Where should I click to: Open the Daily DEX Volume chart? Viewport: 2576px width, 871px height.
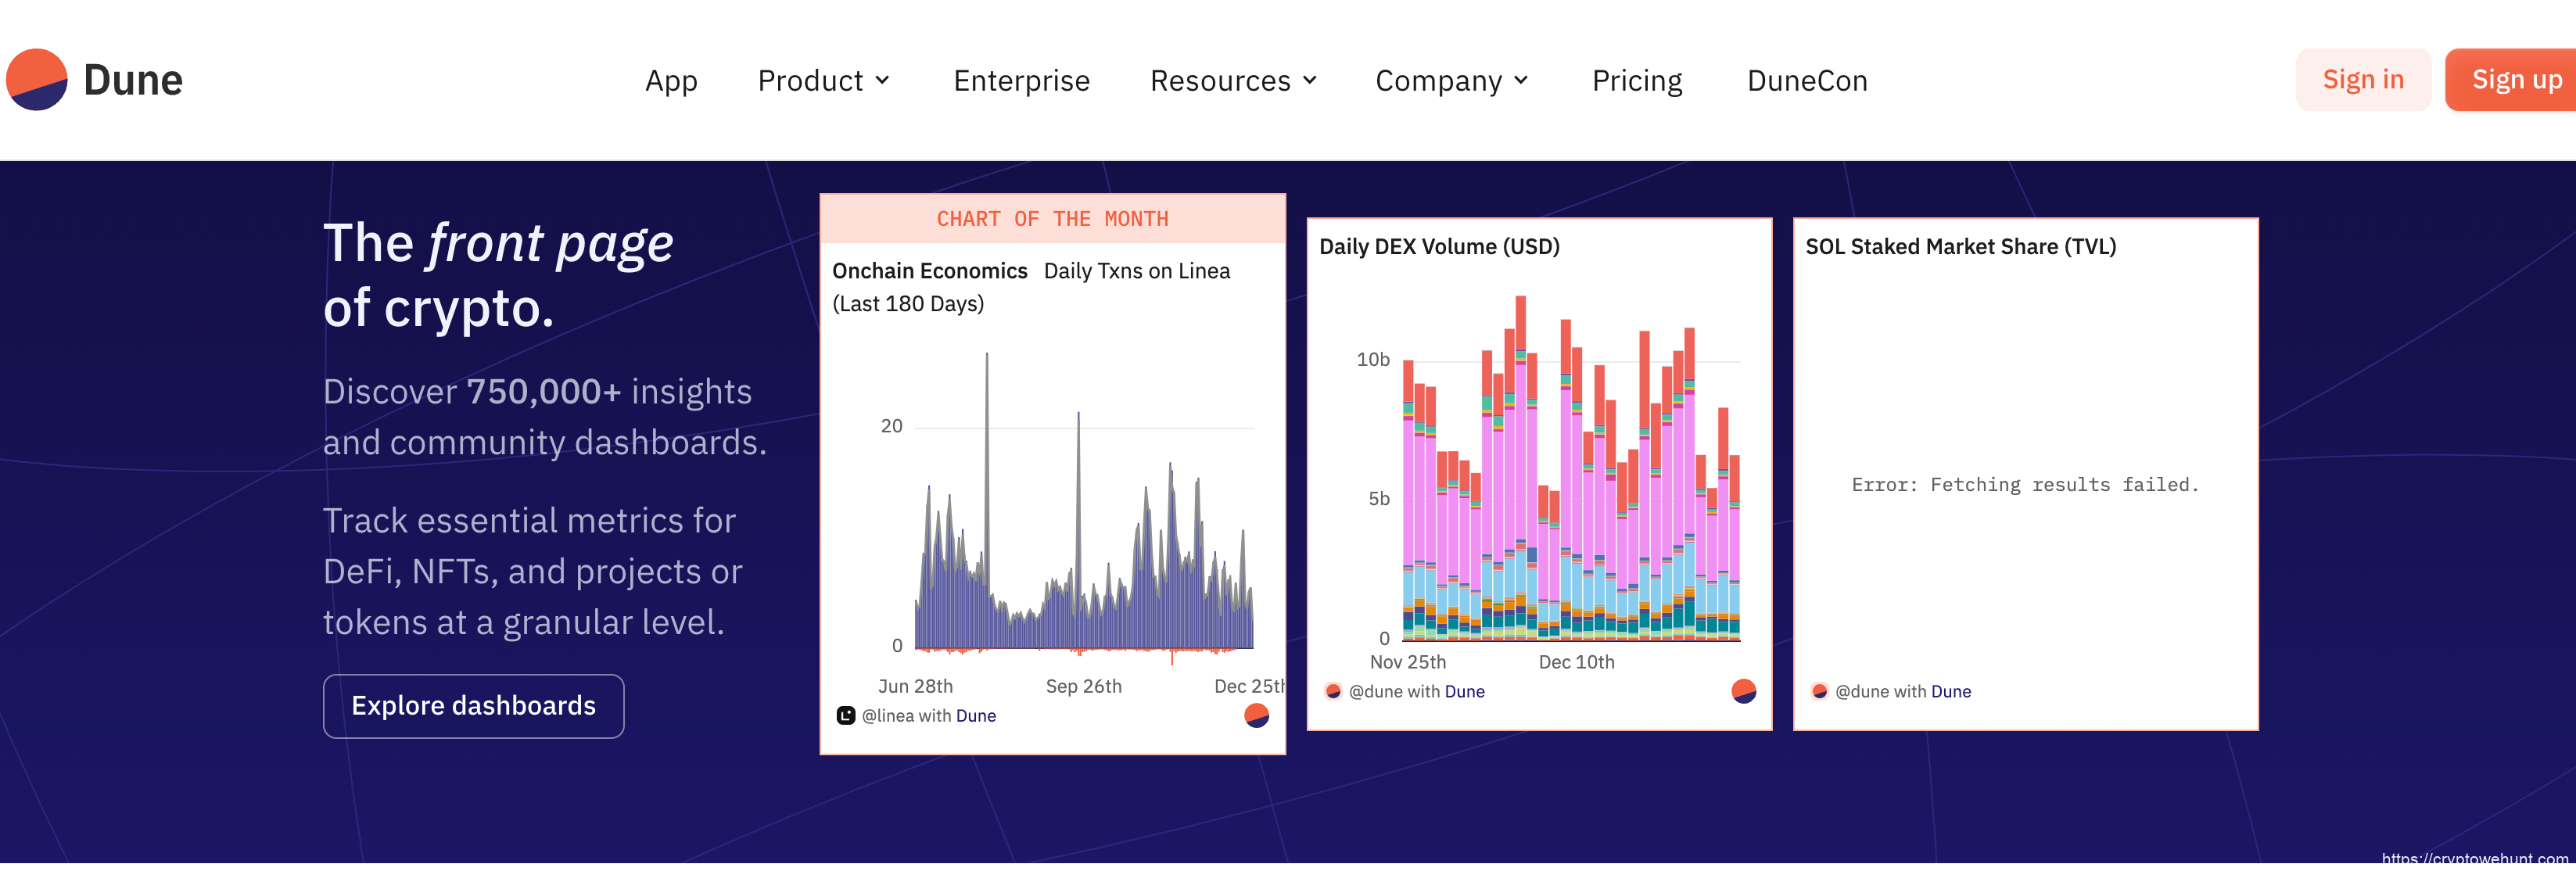1438,246
